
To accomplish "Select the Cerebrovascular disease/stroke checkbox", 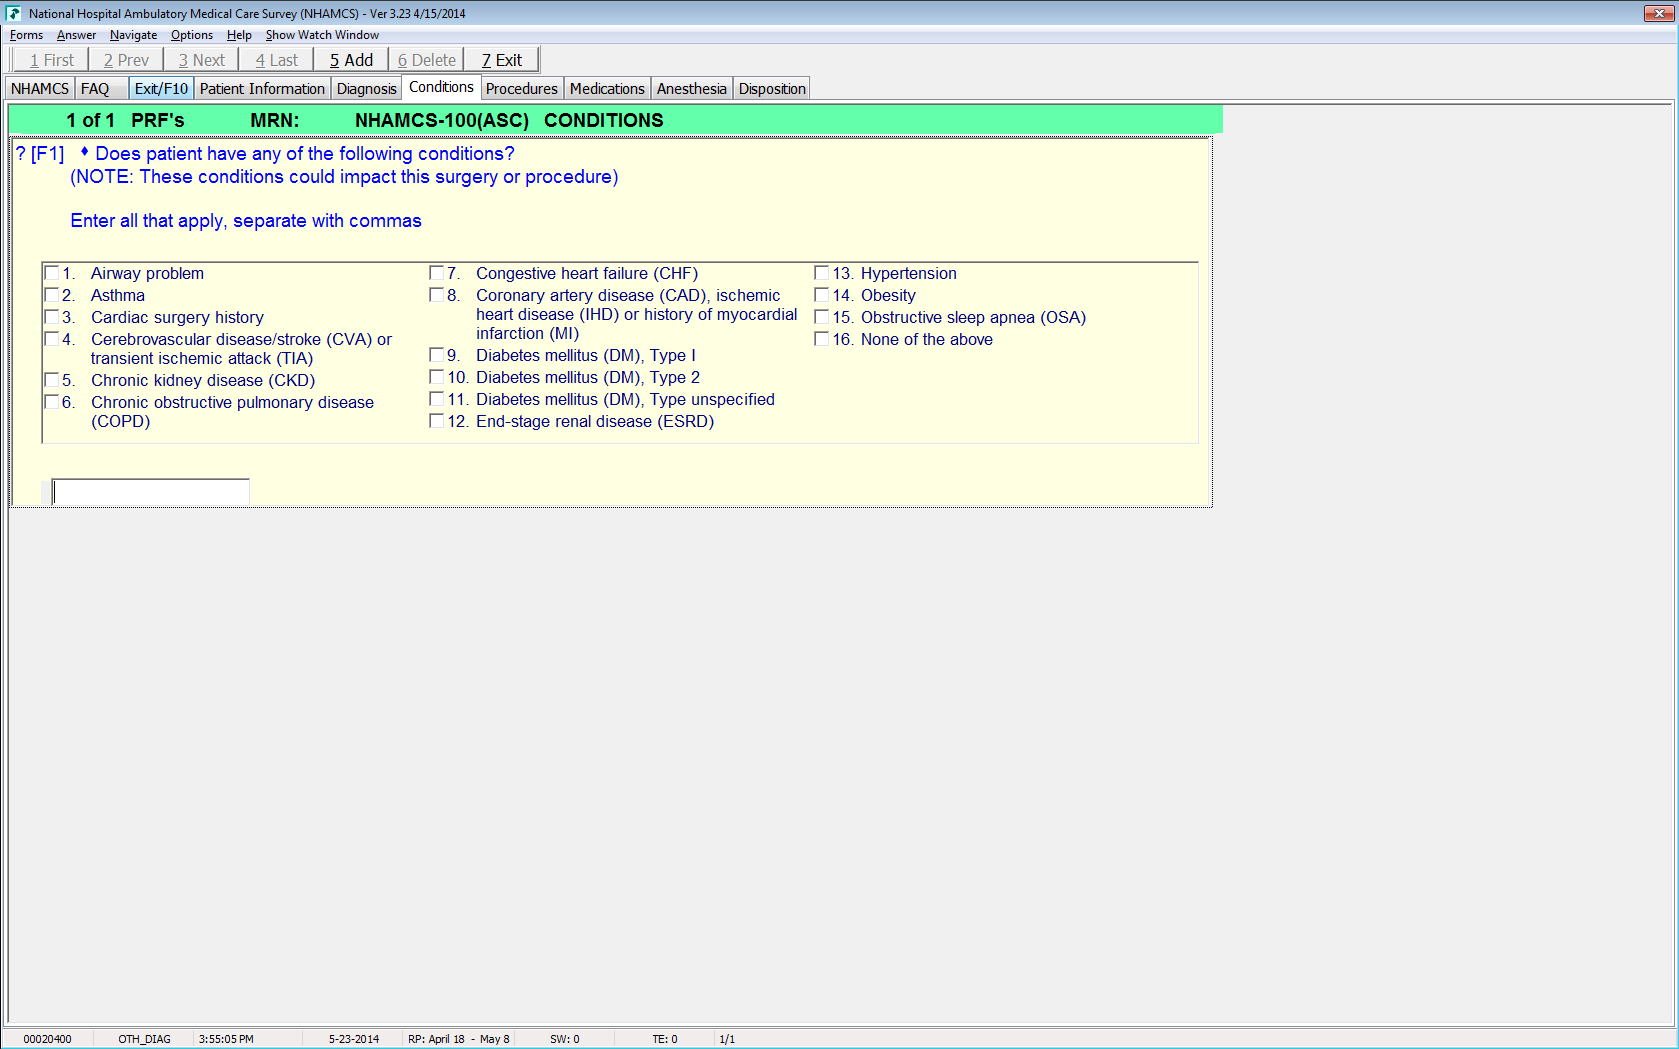I will click(x=52, y=339).
